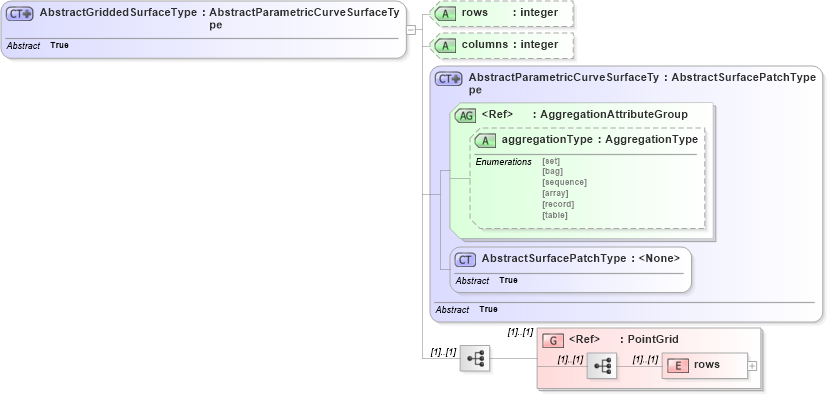
Task: Select the [set] enumeration value
Action: click(551, 161)
